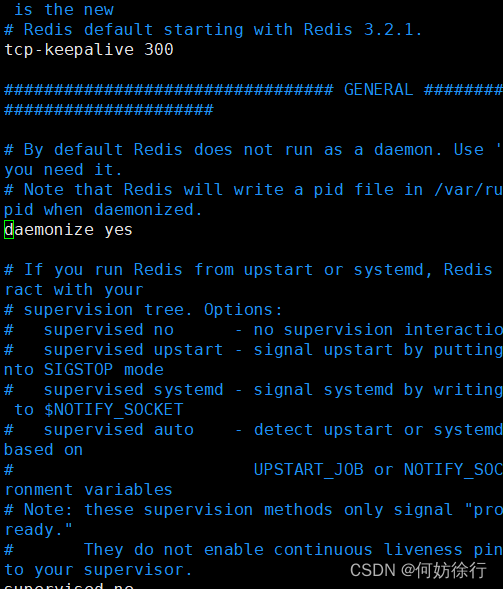This screenshot has width=503, height=589.
Task: Click '# supervision tree. Options:' line
Action: point(143,310)
